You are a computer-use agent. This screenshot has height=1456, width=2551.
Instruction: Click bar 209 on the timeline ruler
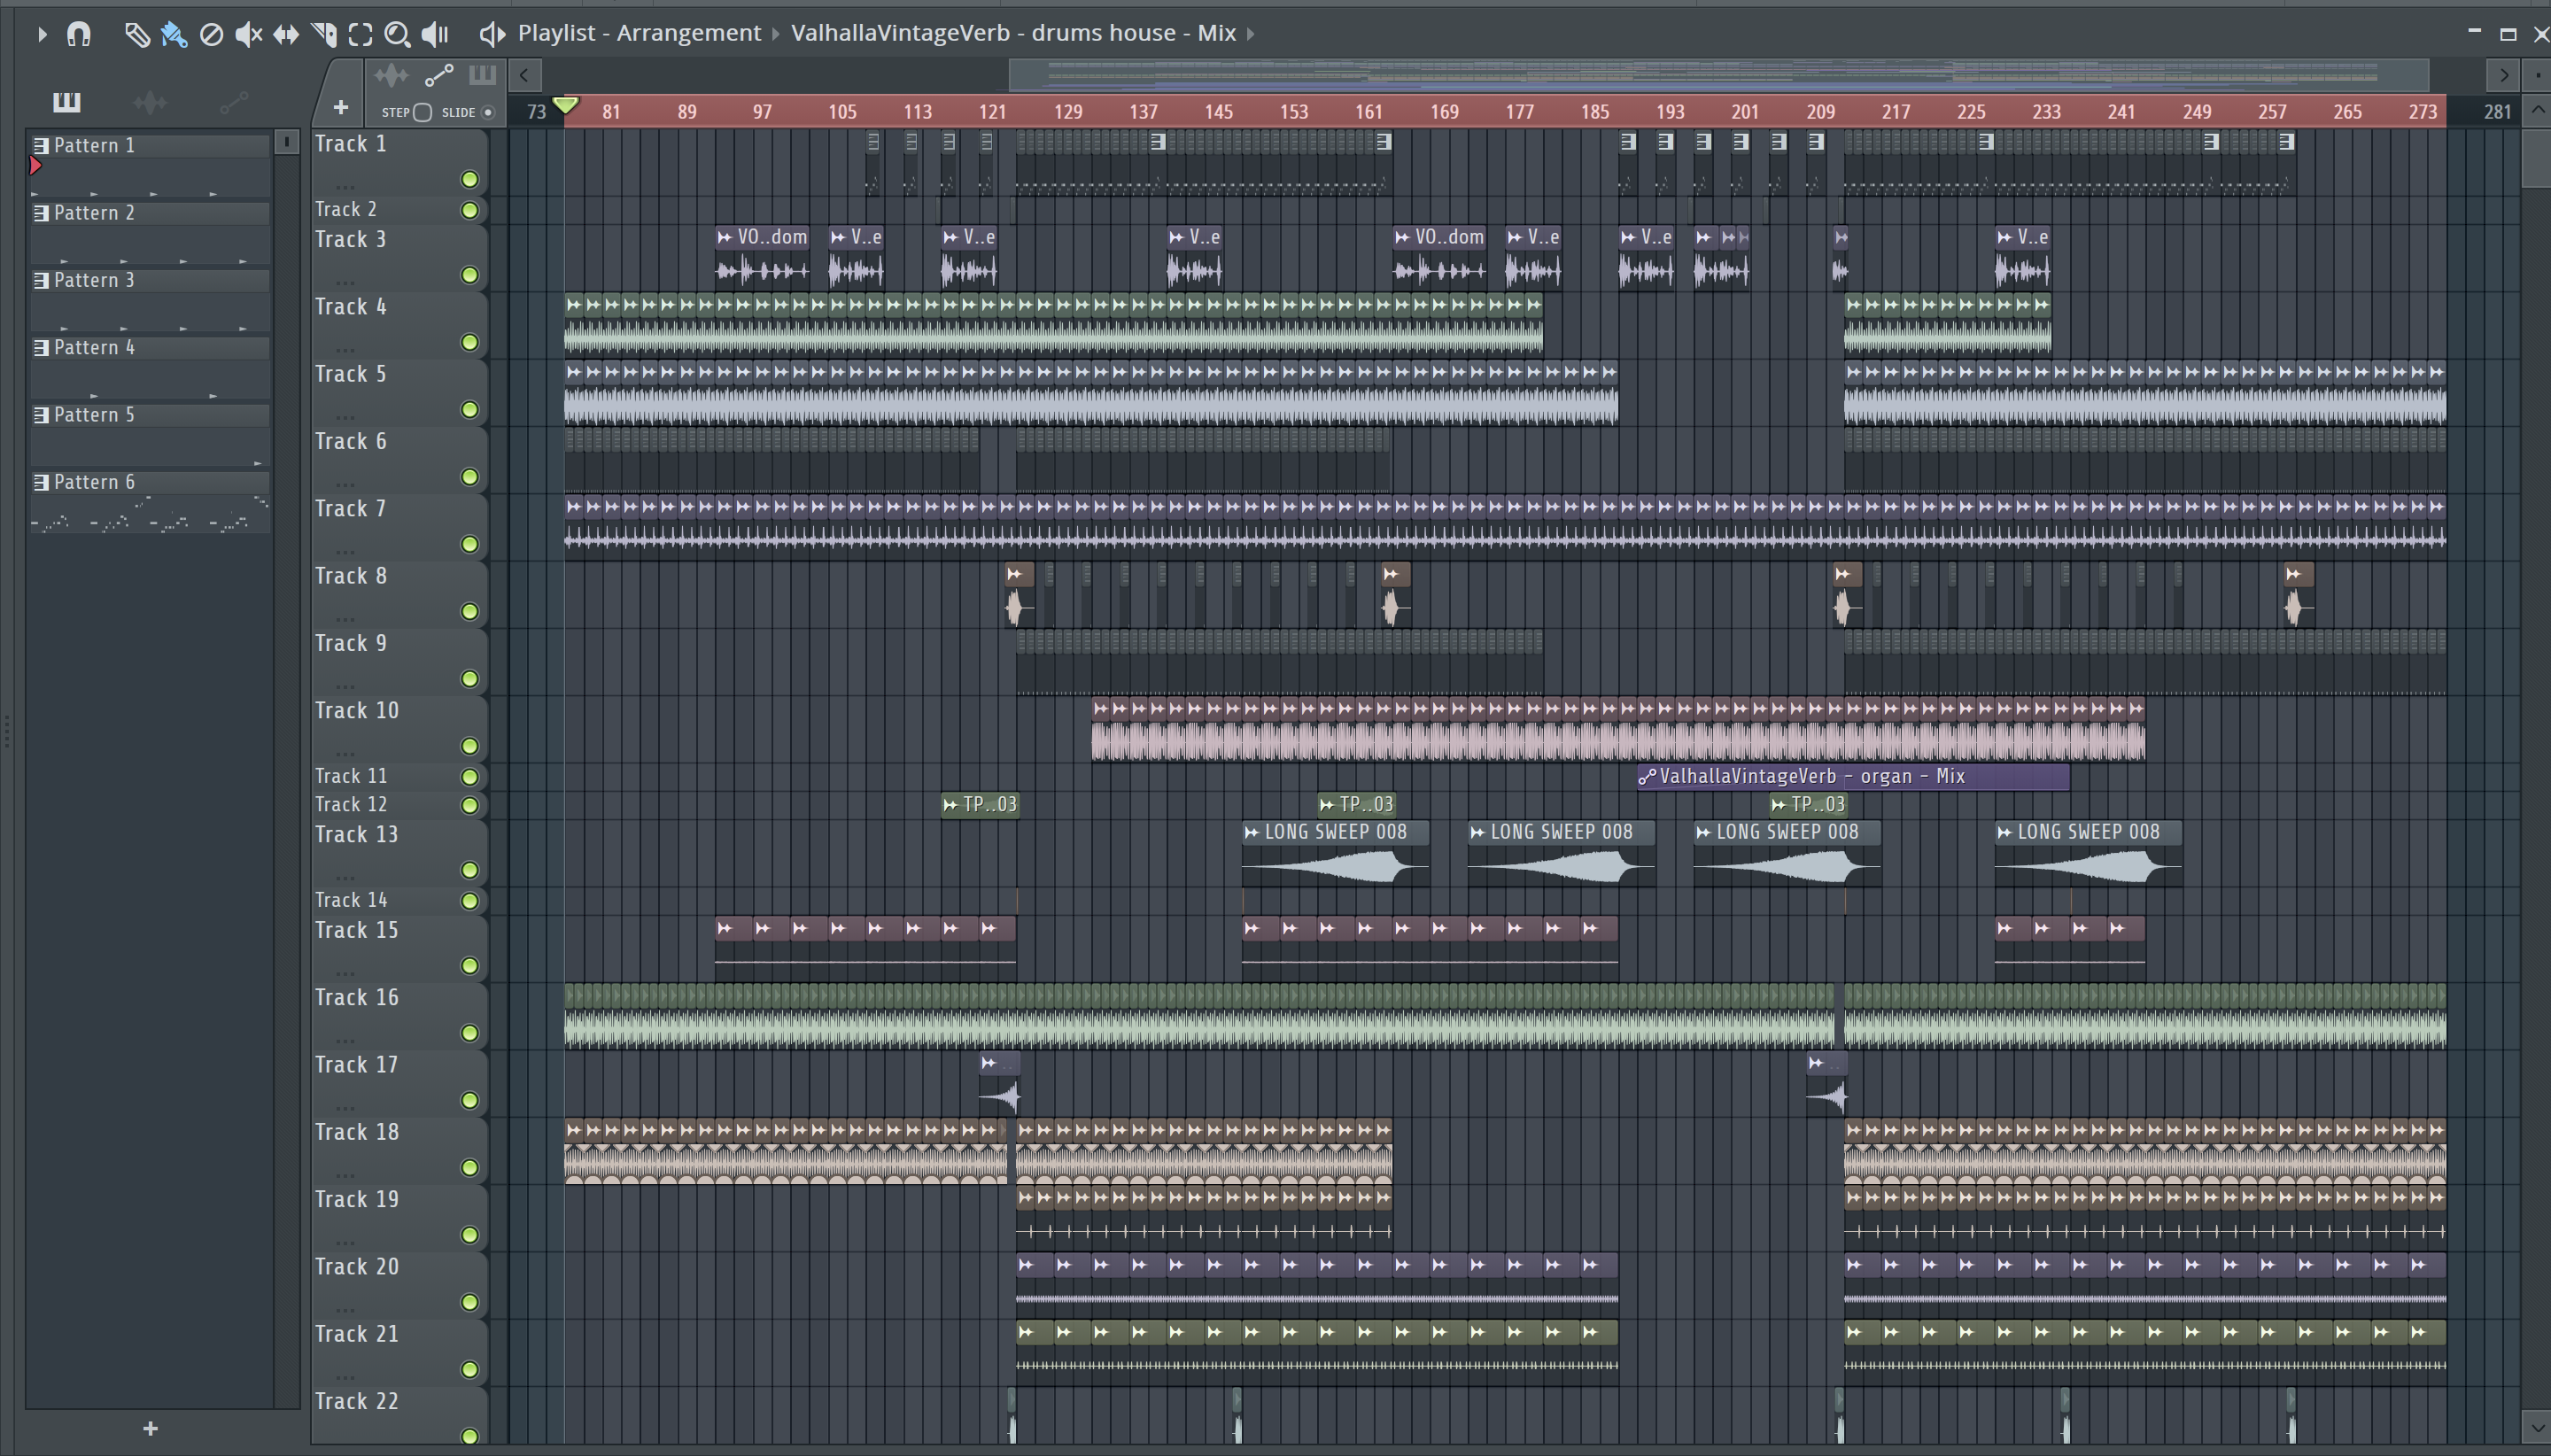(x=1820, y=112)
